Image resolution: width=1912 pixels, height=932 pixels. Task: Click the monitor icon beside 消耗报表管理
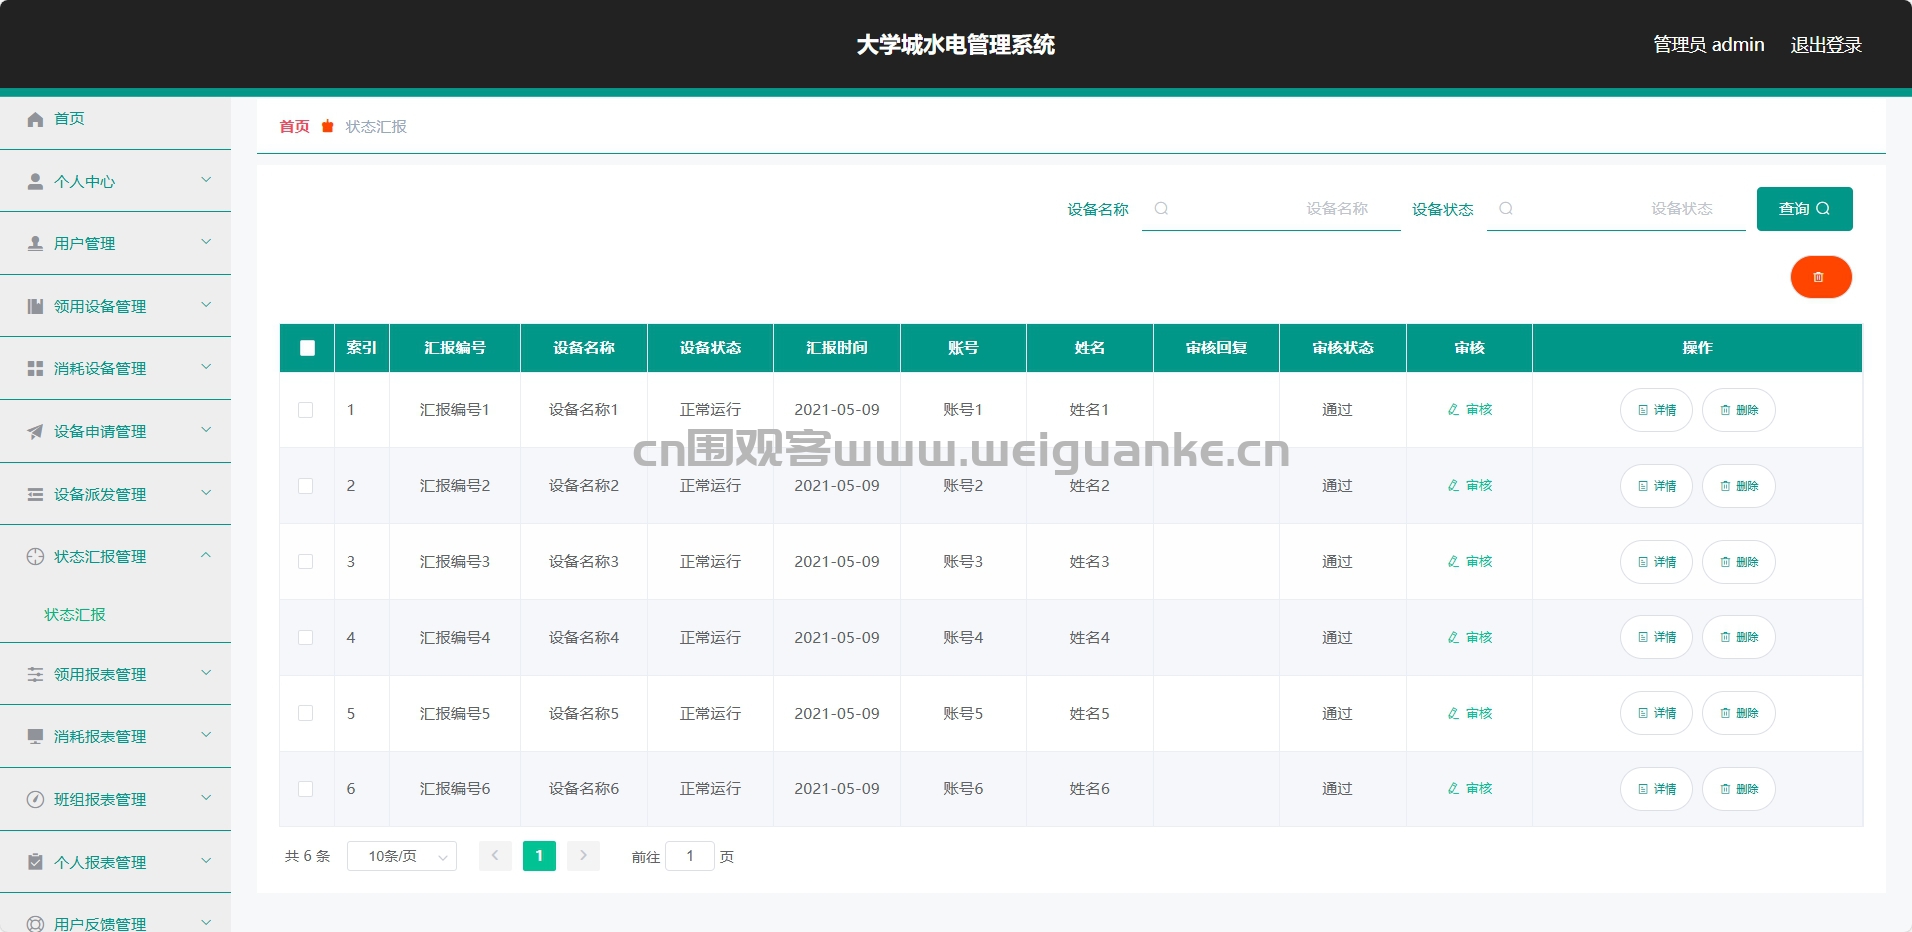tap(35, 736)
